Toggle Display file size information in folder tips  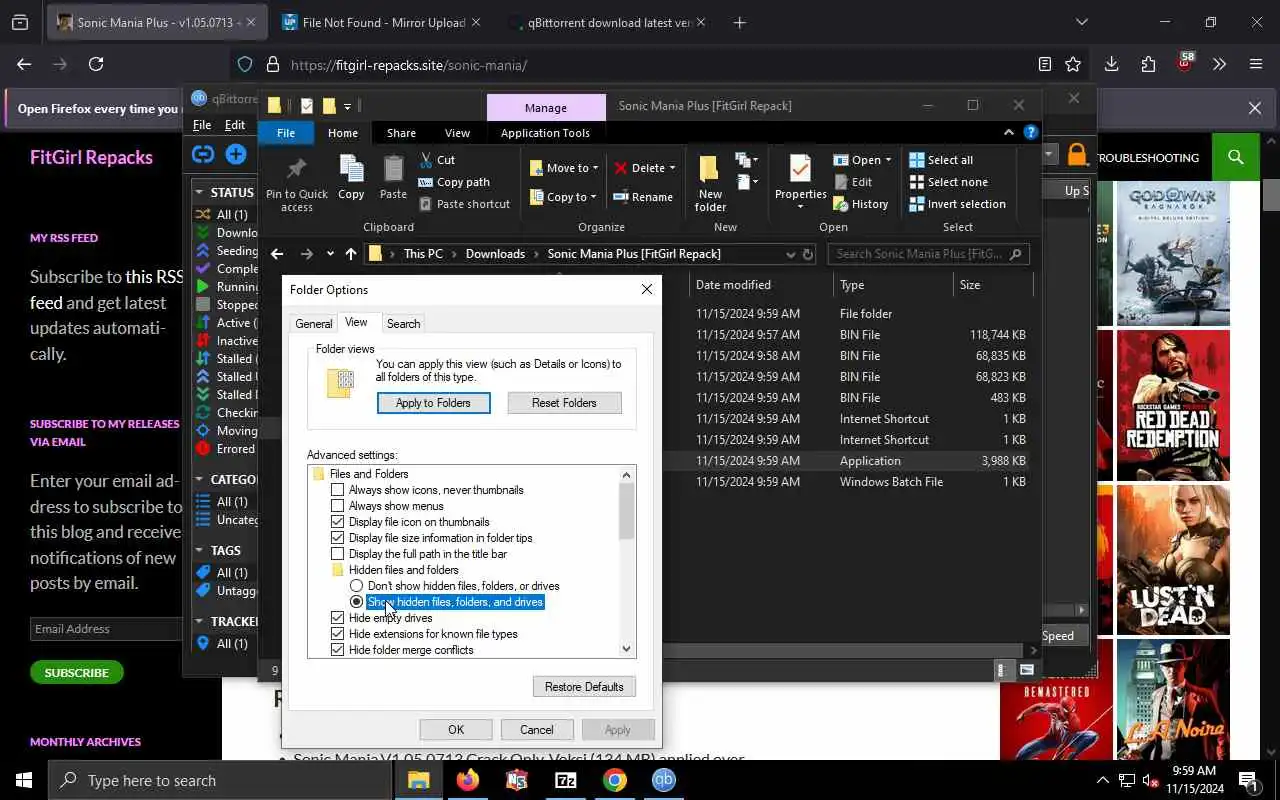point(338,538)
